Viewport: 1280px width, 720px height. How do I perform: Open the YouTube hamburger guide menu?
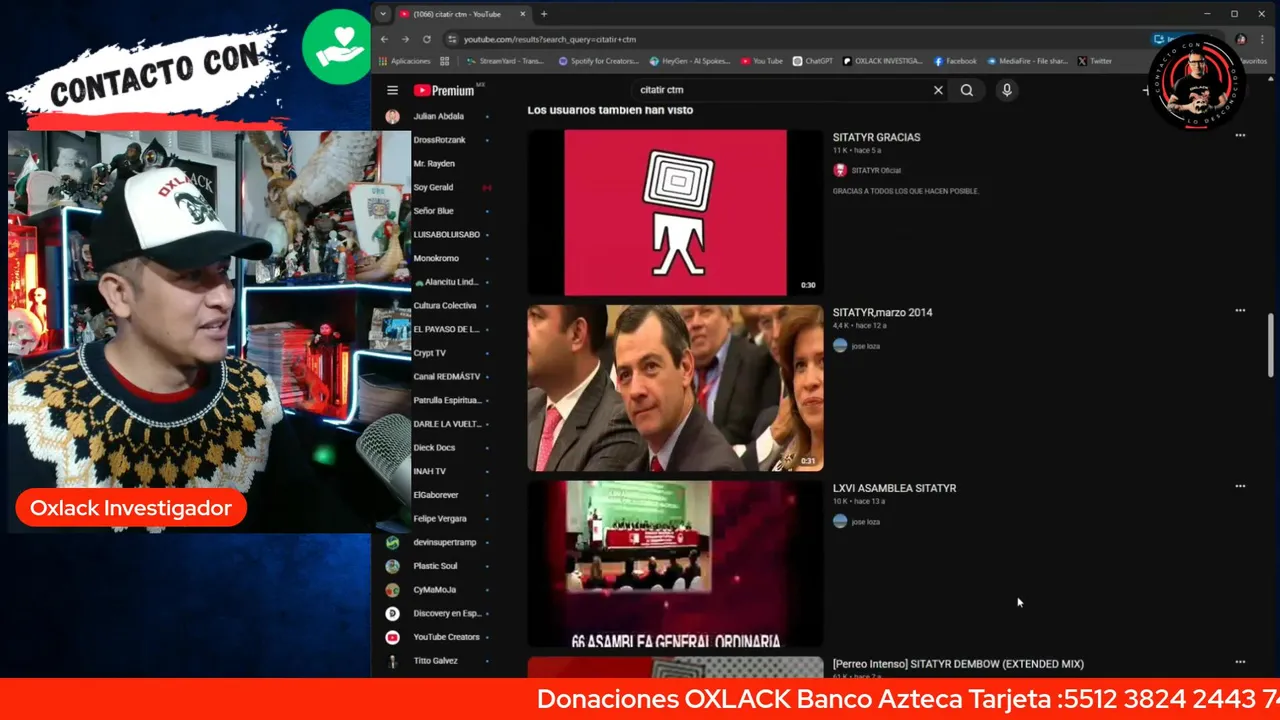click(392, 90)
